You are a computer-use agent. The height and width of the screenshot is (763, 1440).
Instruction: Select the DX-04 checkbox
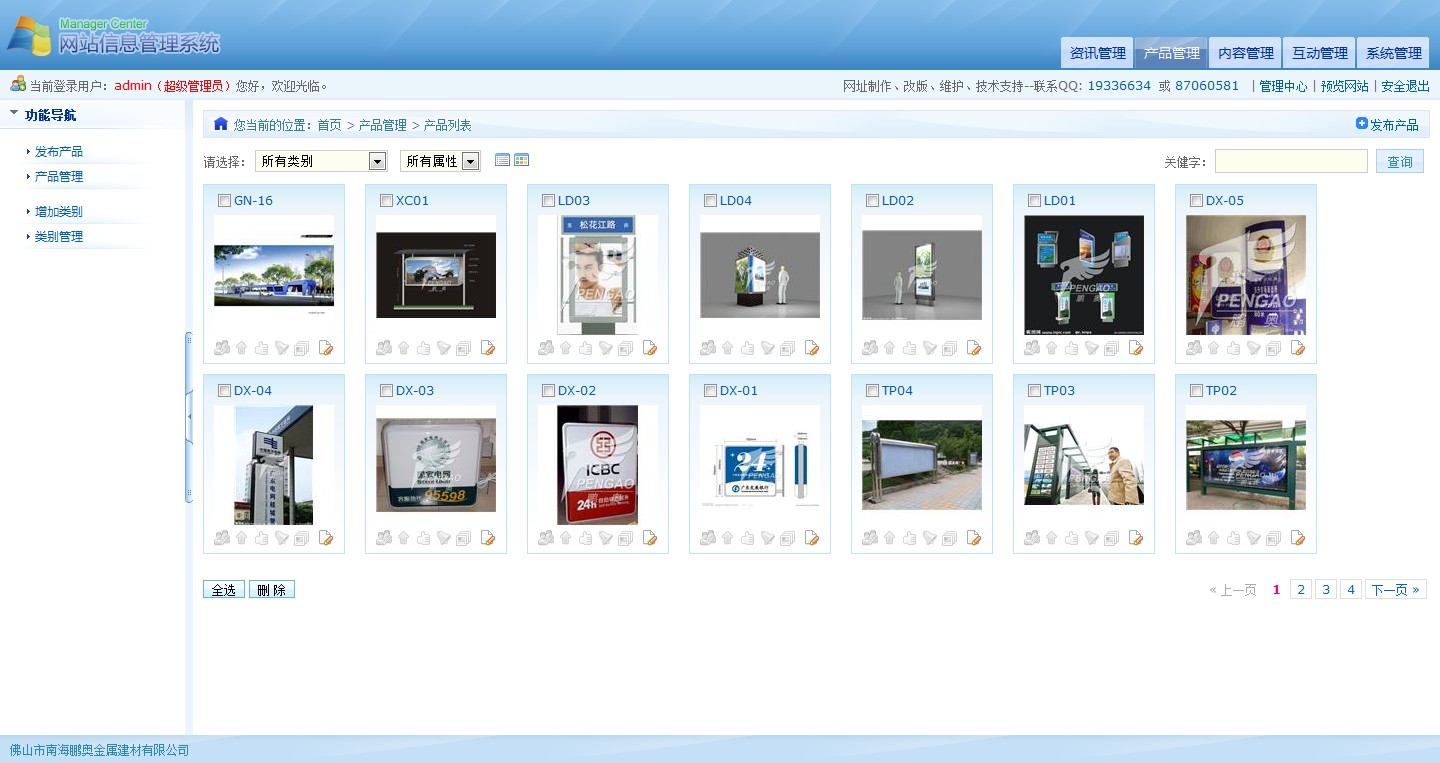click(224, 390)
